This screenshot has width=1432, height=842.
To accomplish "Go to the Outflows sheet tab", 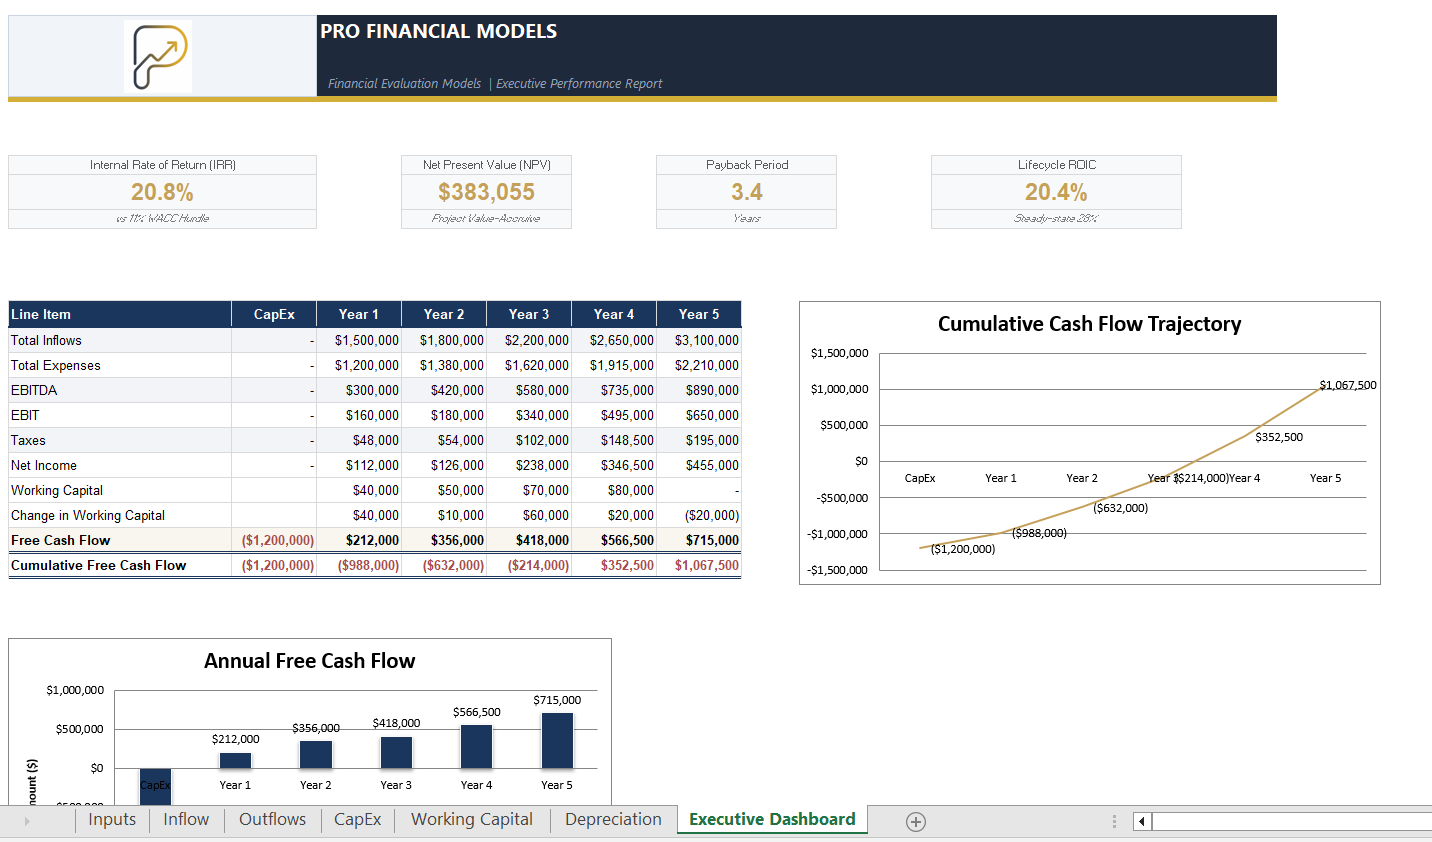I will point(272,820).
